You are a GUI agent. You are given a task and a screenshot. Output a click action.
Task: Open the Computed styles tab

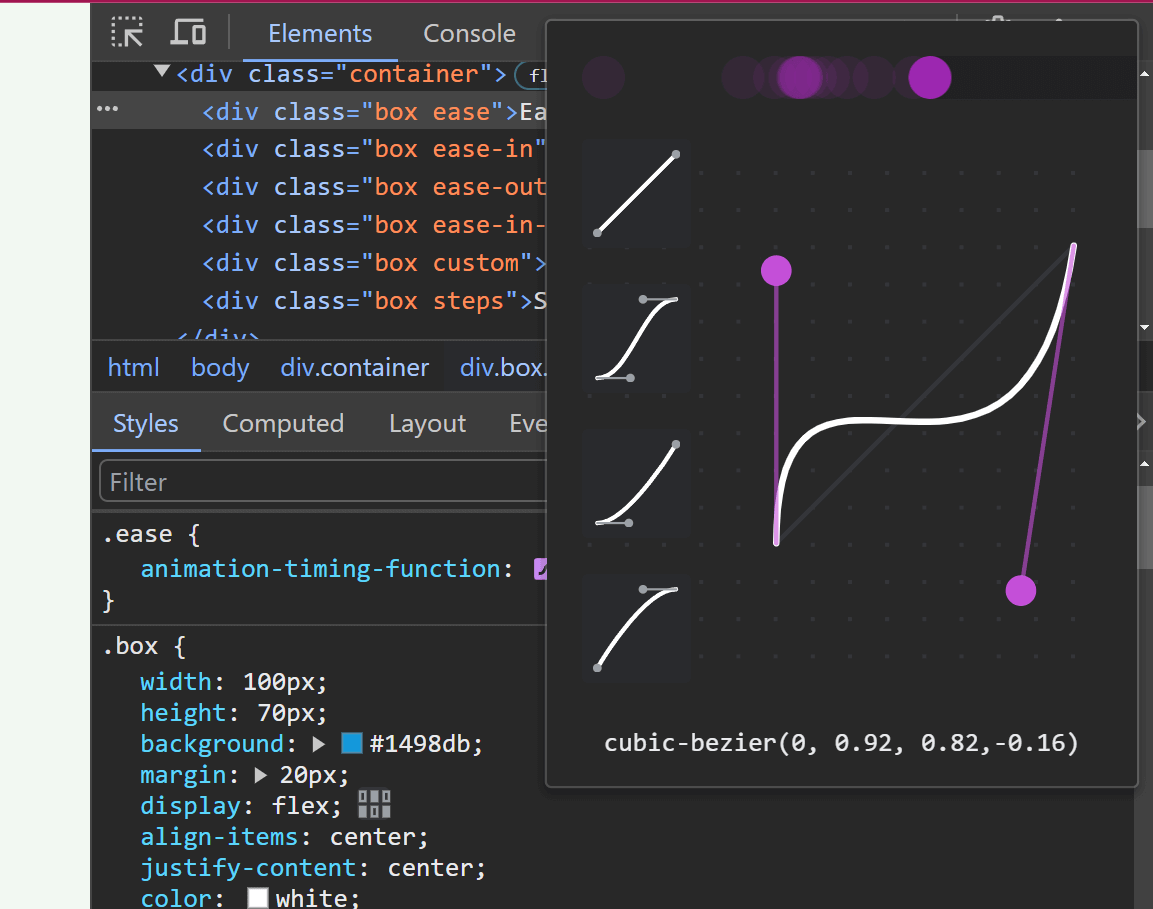coord(283,423)
